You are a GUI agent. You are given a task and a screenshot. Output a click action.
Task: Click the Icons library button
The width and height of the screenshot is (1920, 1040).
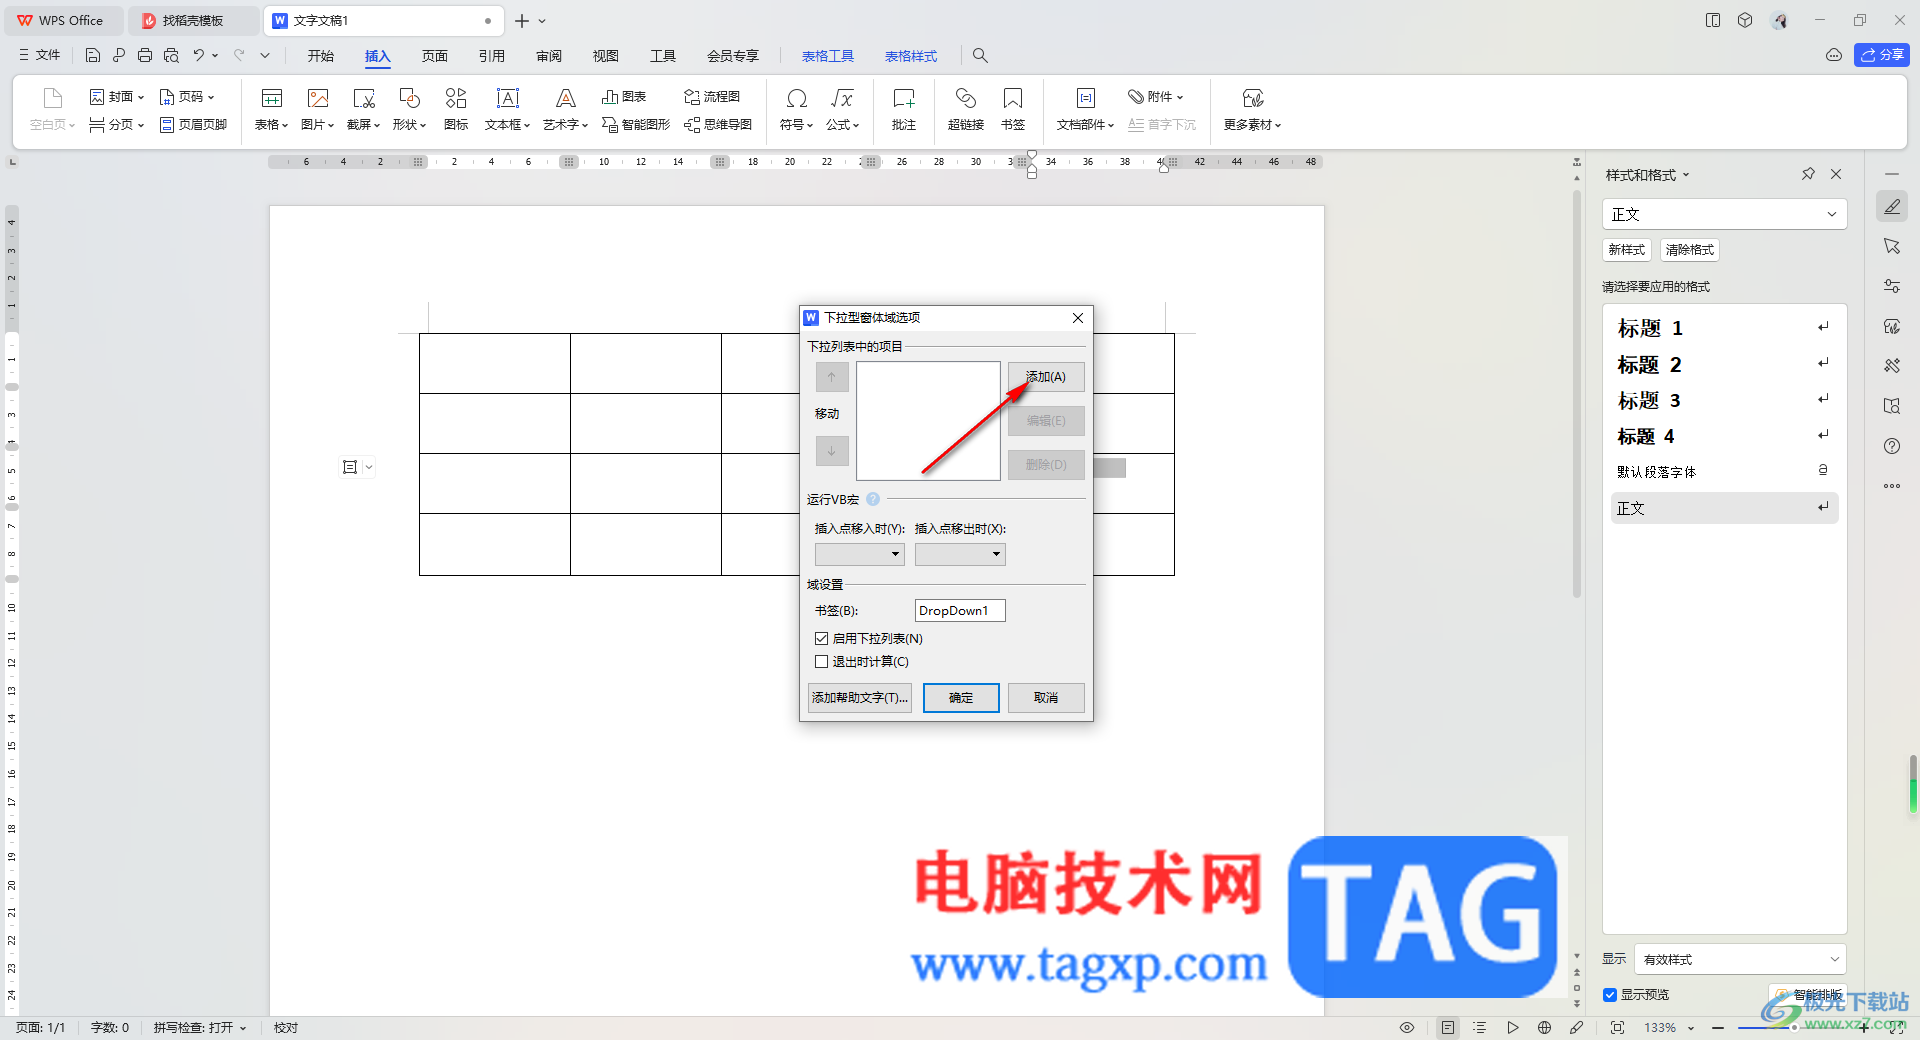pos(456,109)
